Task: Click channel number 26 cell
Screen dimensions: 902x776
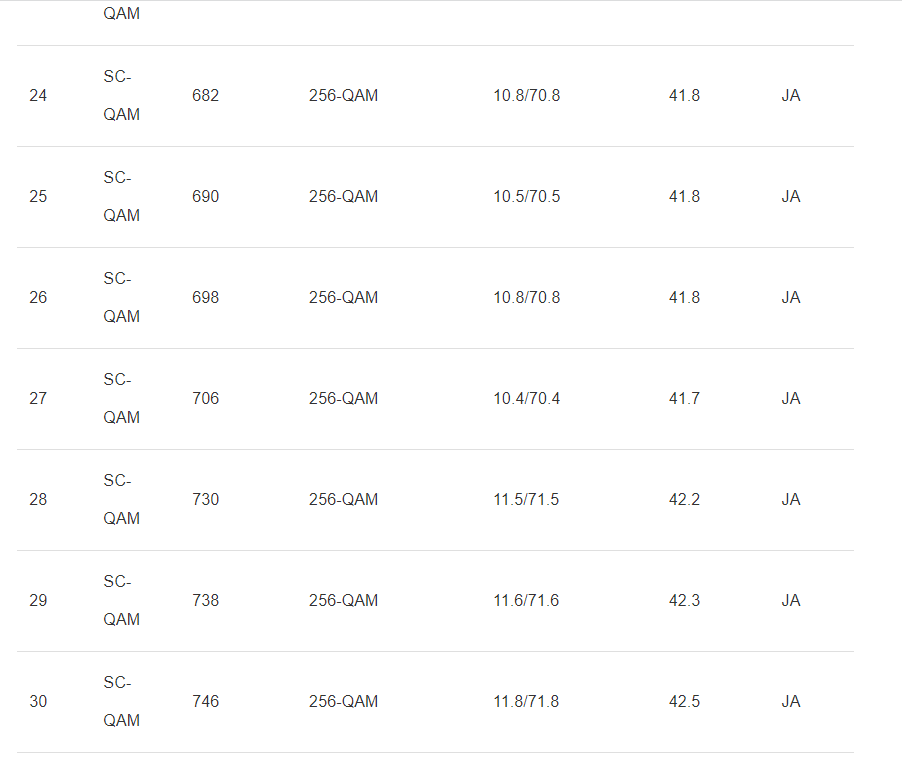Action: 38,298
